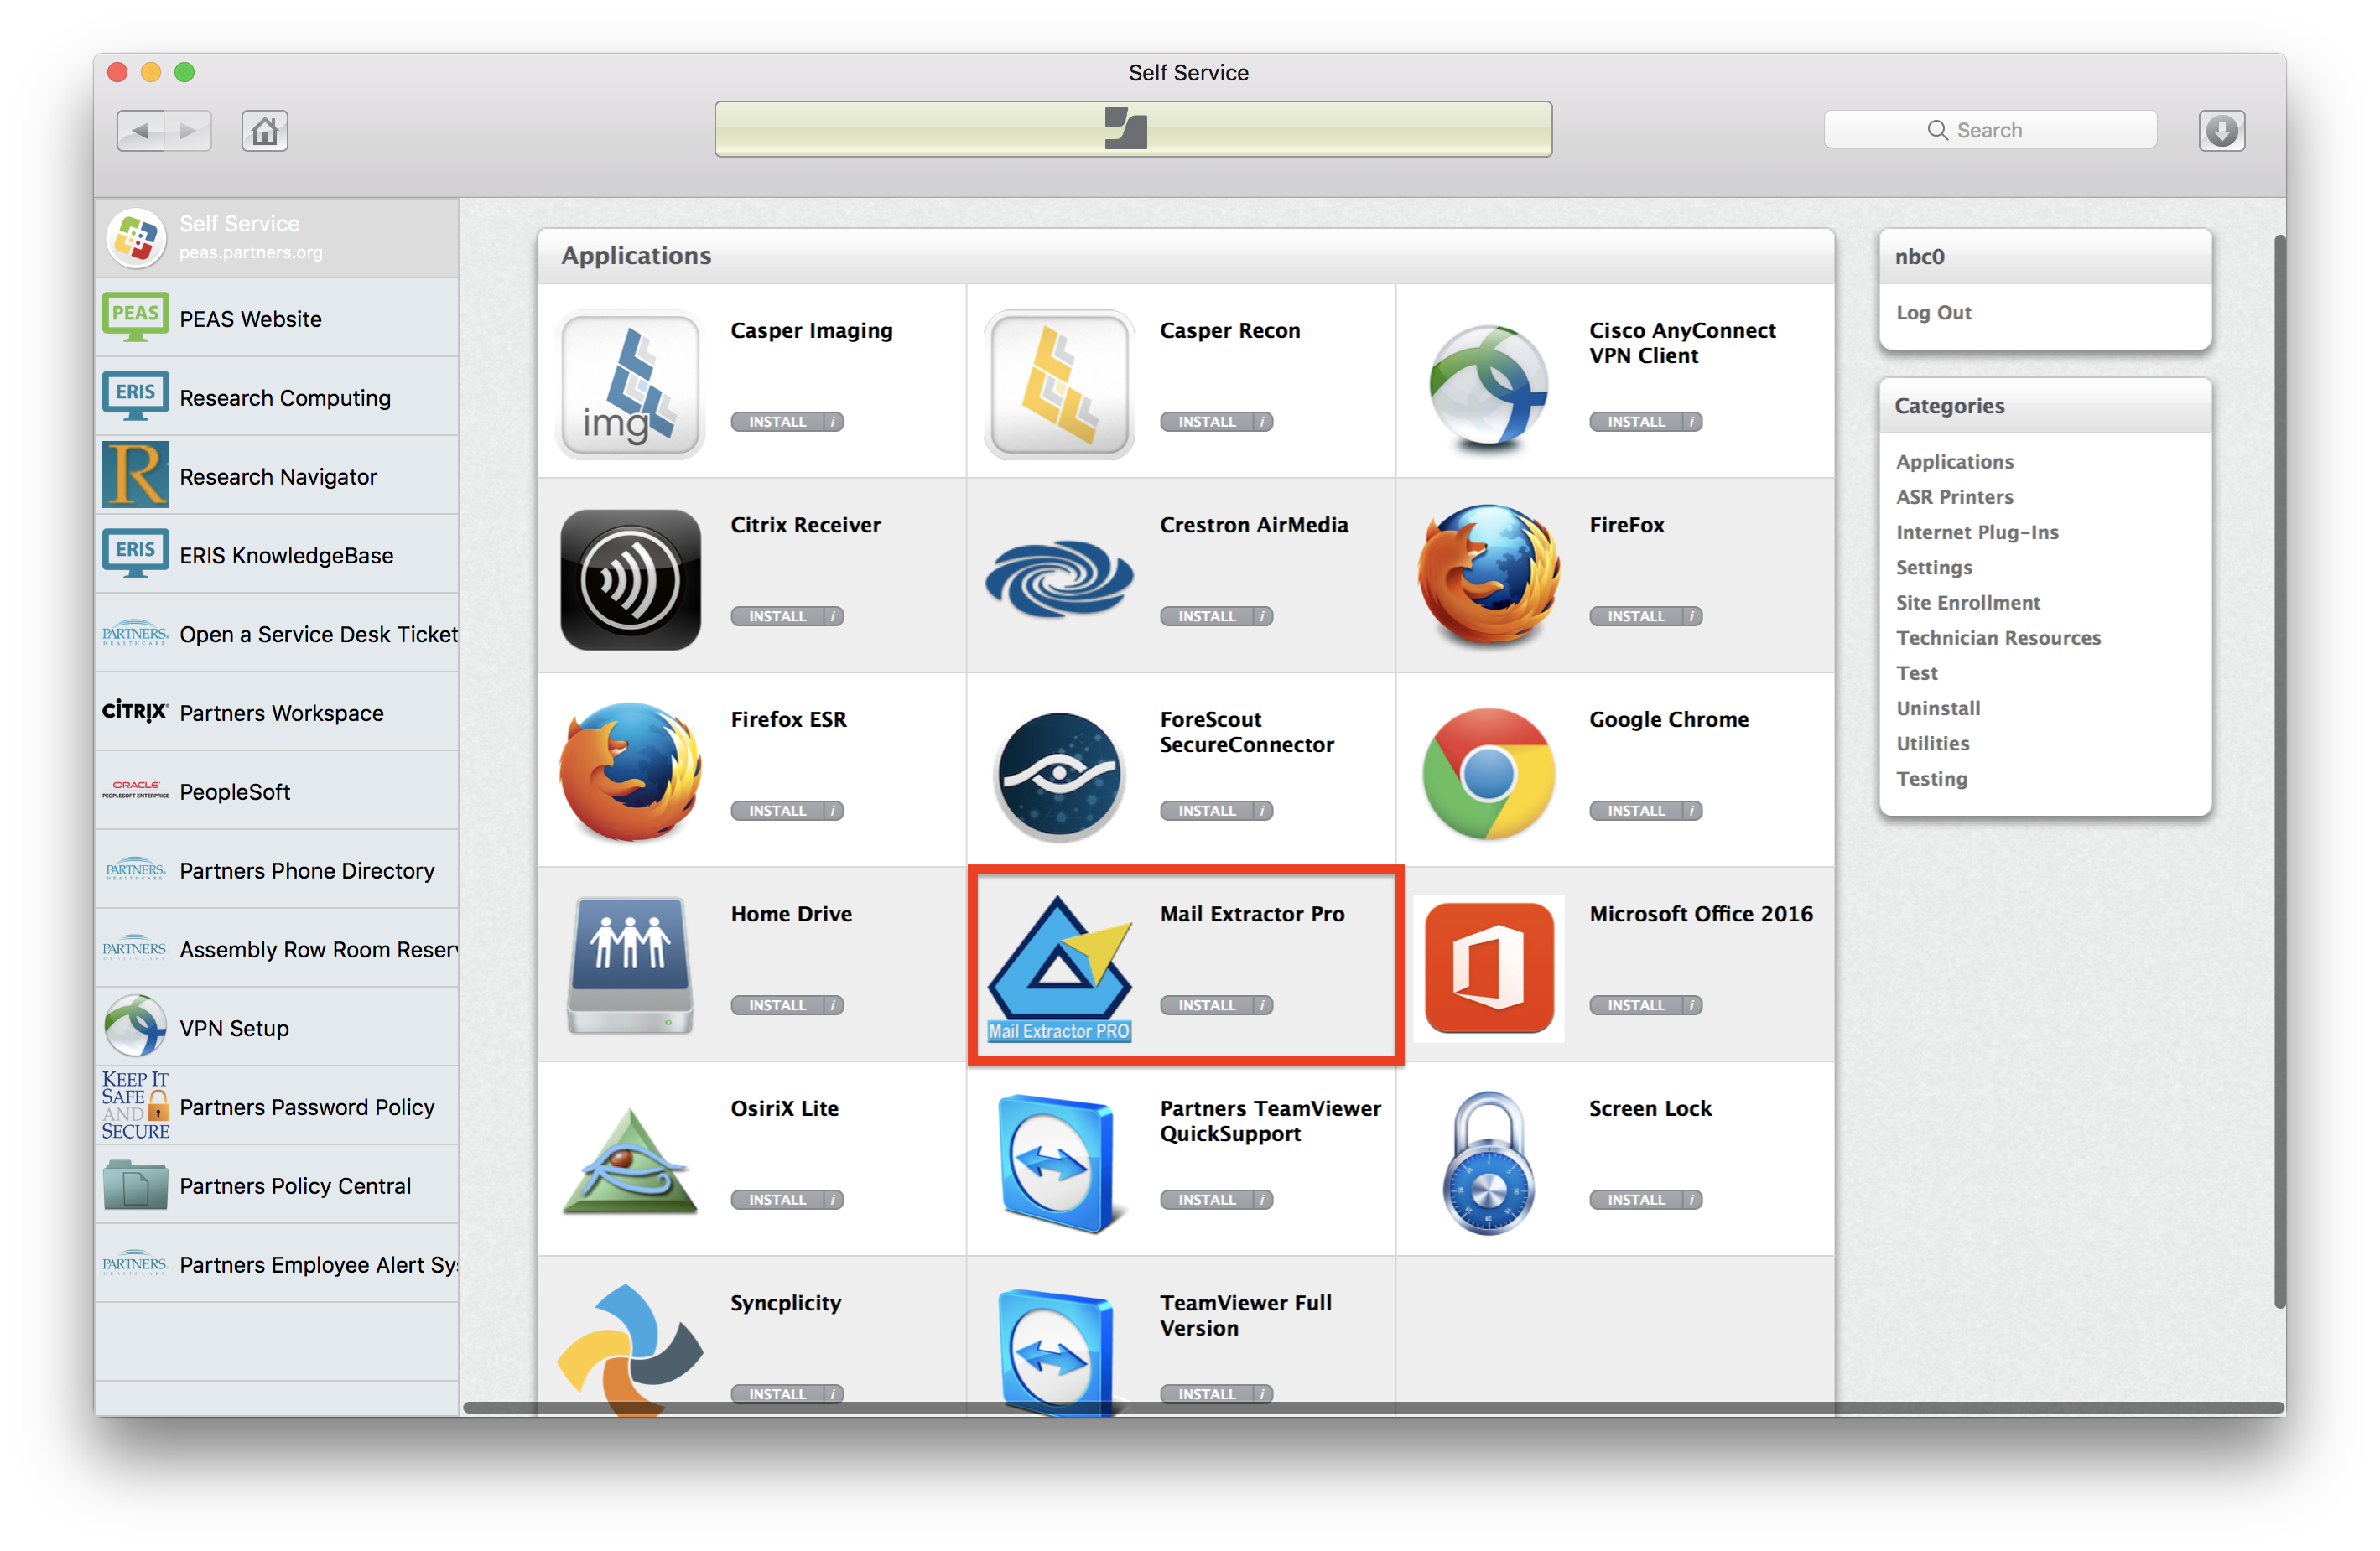Click the PEAS Website sidebar icon
Viewport: 2380px width, 1551px height.
click(135, 317)
